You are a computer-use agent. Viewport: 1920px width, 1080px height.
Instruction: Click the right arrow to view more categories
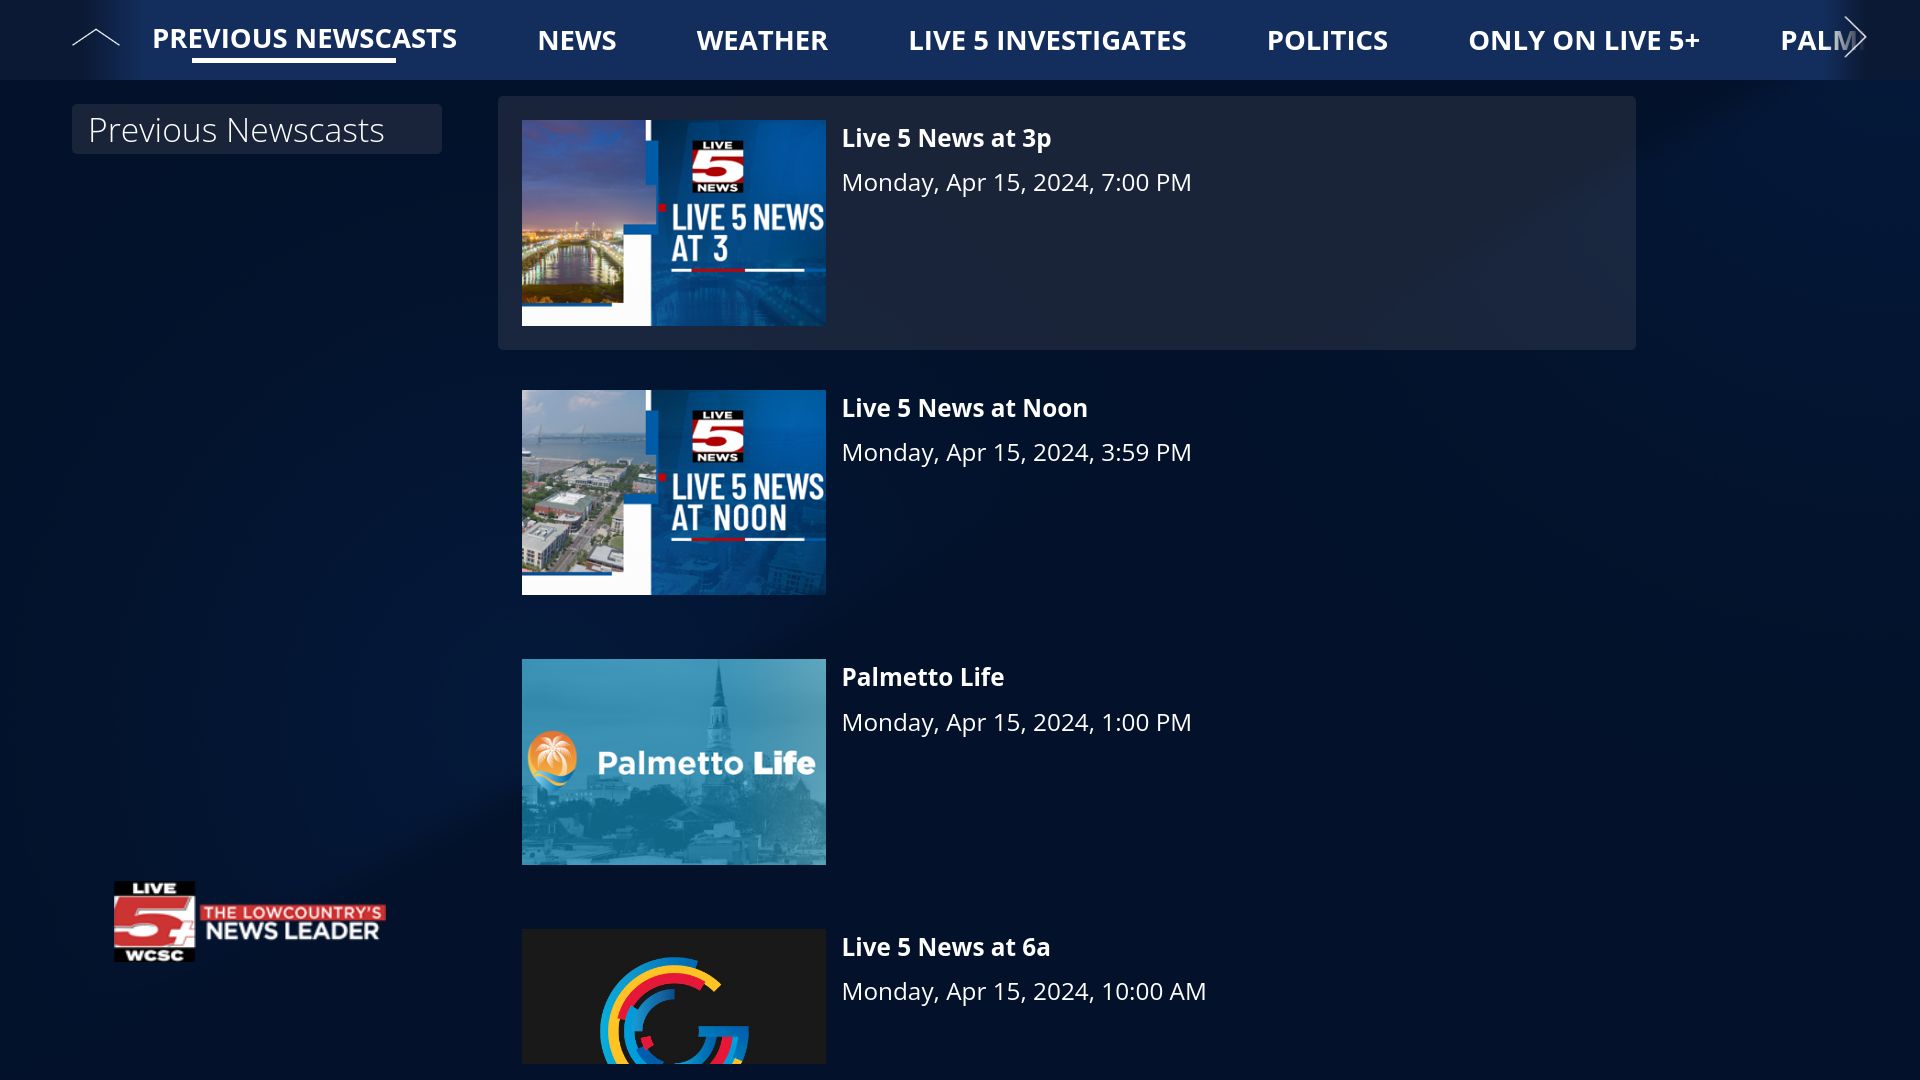tap(1855, 38)
